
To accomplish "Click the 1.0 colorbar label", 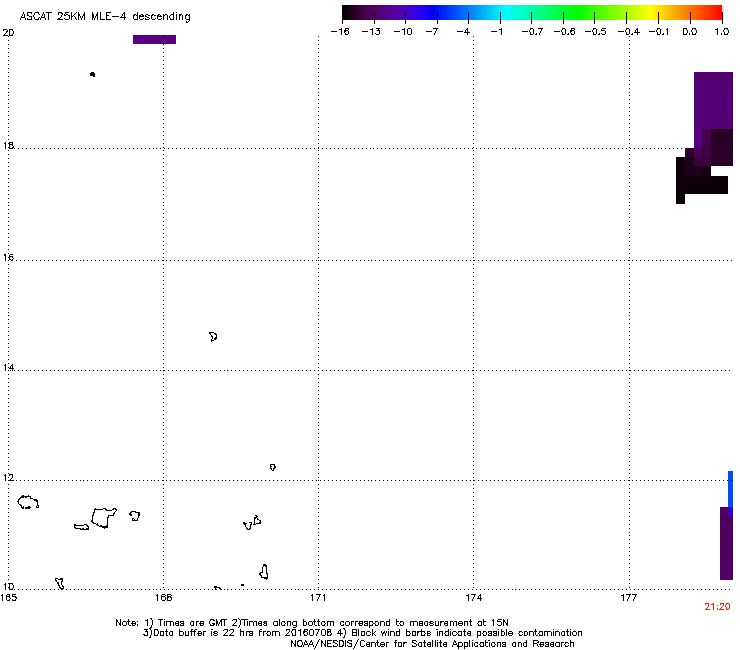I will (722, 32).
